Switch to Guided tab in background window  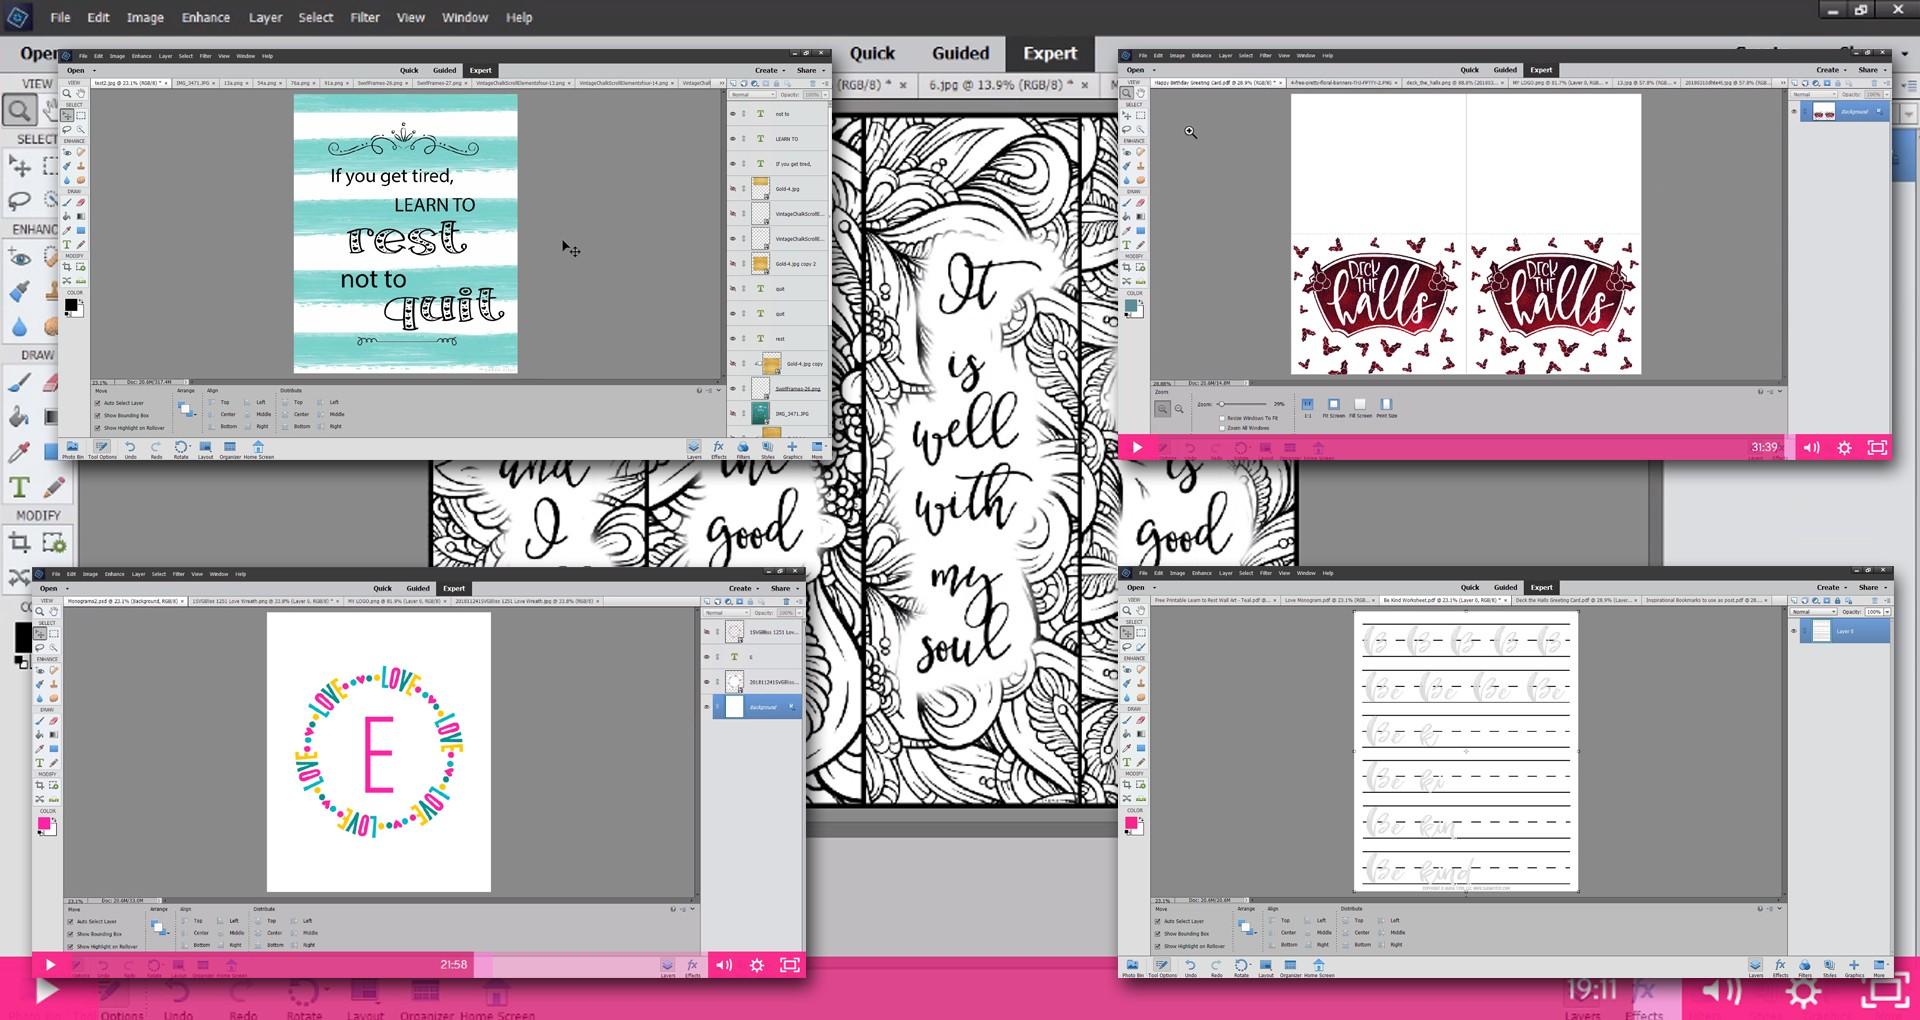click(x=960, y=53)
